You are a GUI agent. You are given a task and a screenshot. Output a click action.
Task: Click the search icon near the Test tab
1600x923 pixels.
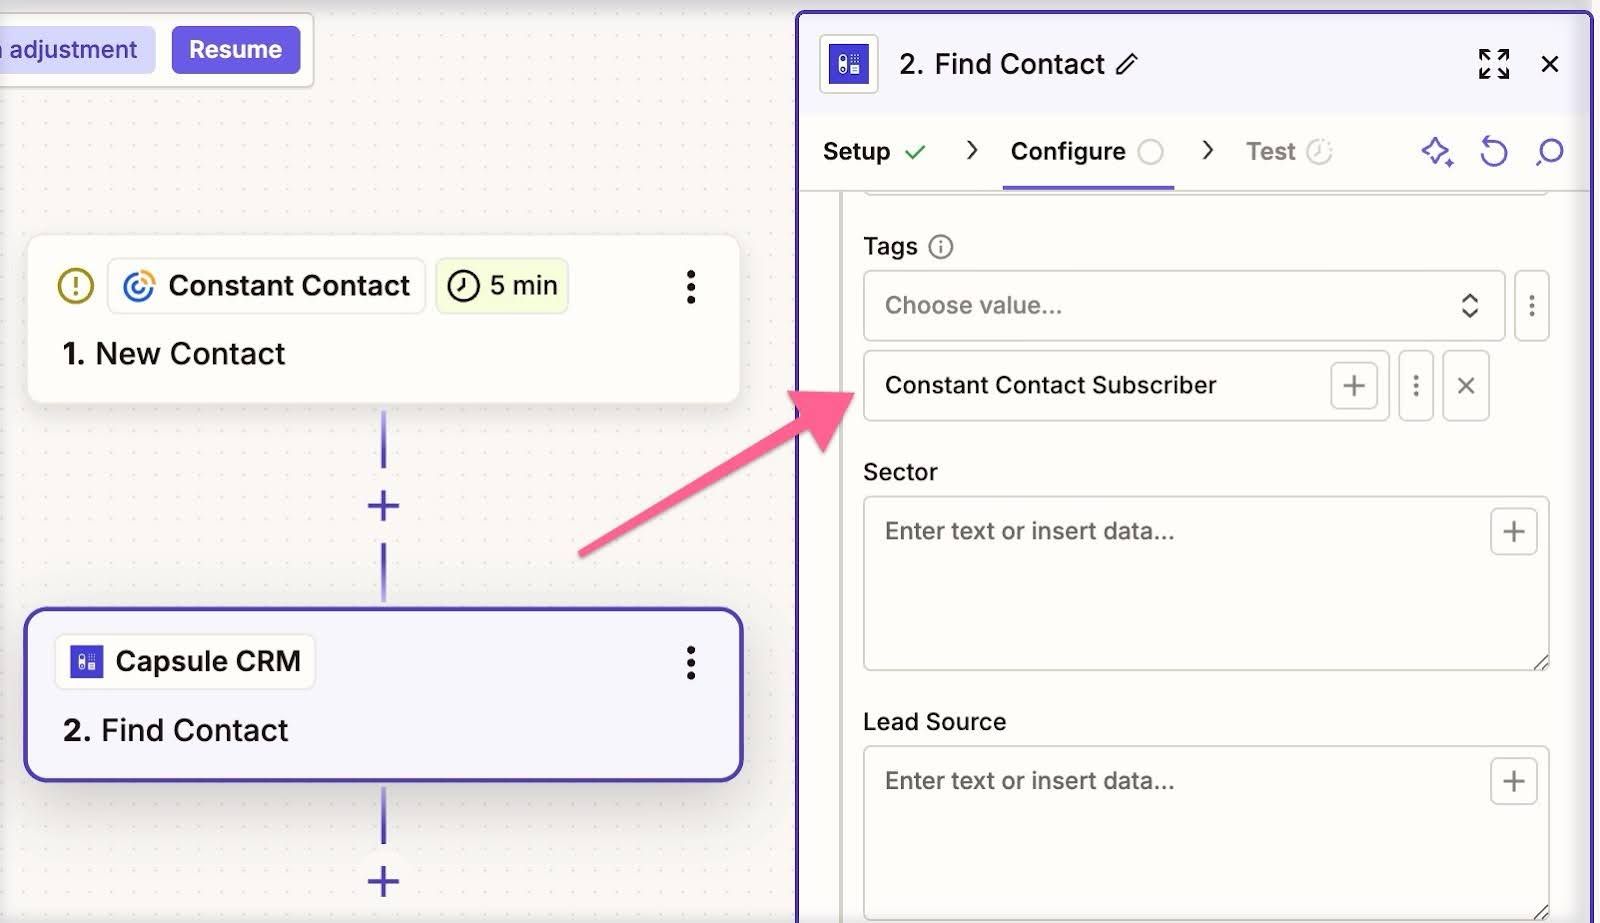coord(1548,152)
